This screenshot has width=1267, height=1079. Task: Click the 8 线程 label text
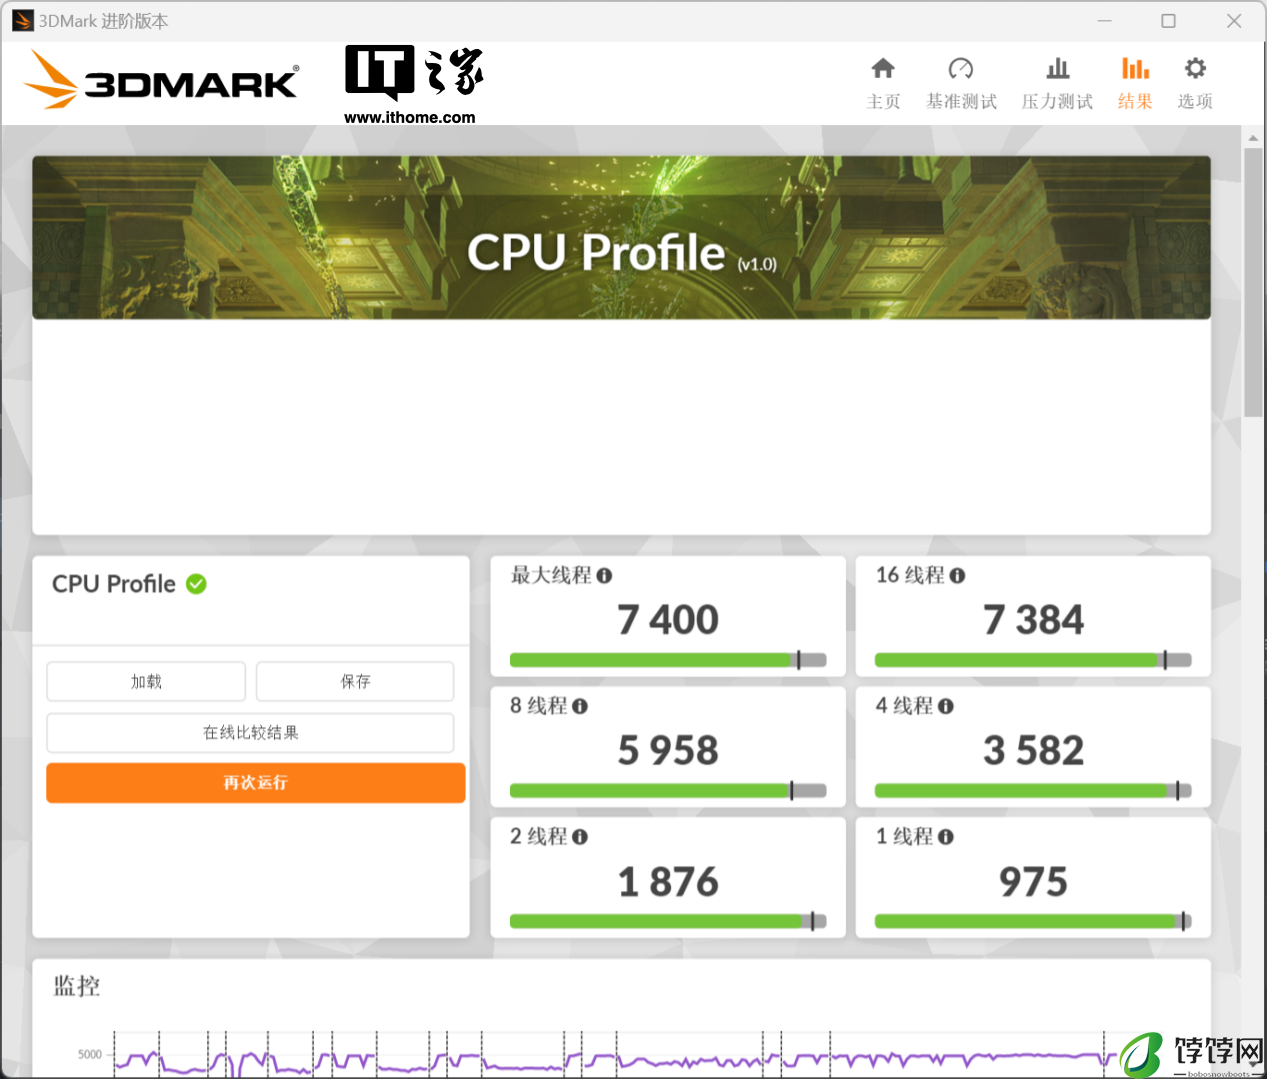pyautogui.click(x=539, y=706)
